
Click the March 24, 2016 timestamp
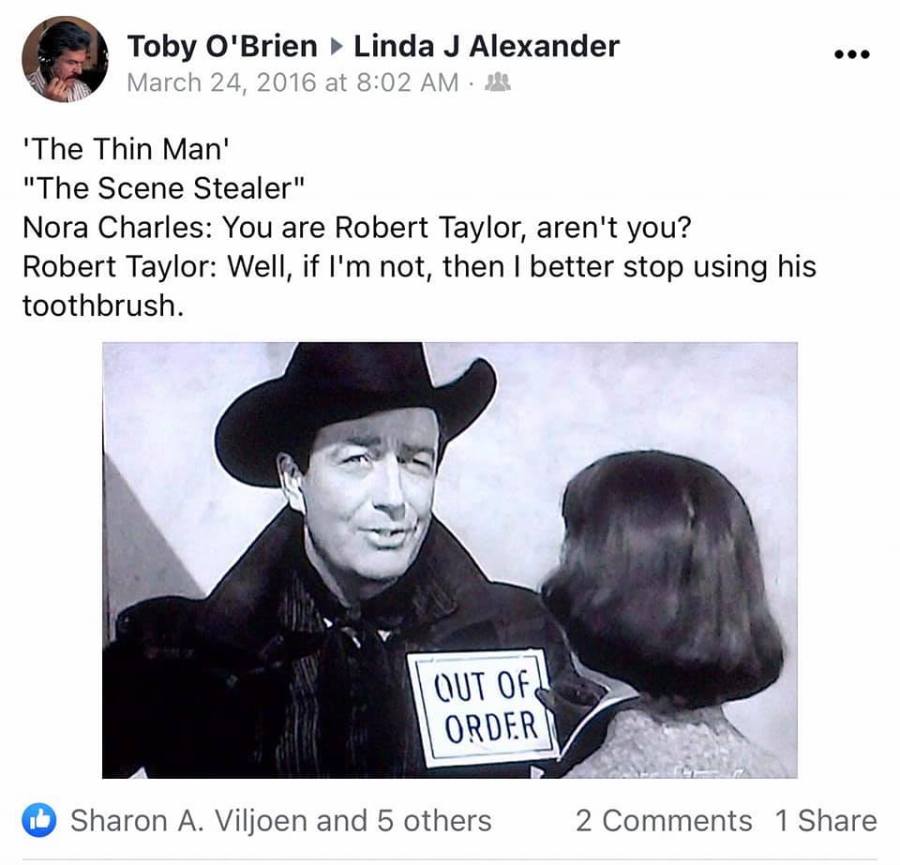tap(292, 83)
